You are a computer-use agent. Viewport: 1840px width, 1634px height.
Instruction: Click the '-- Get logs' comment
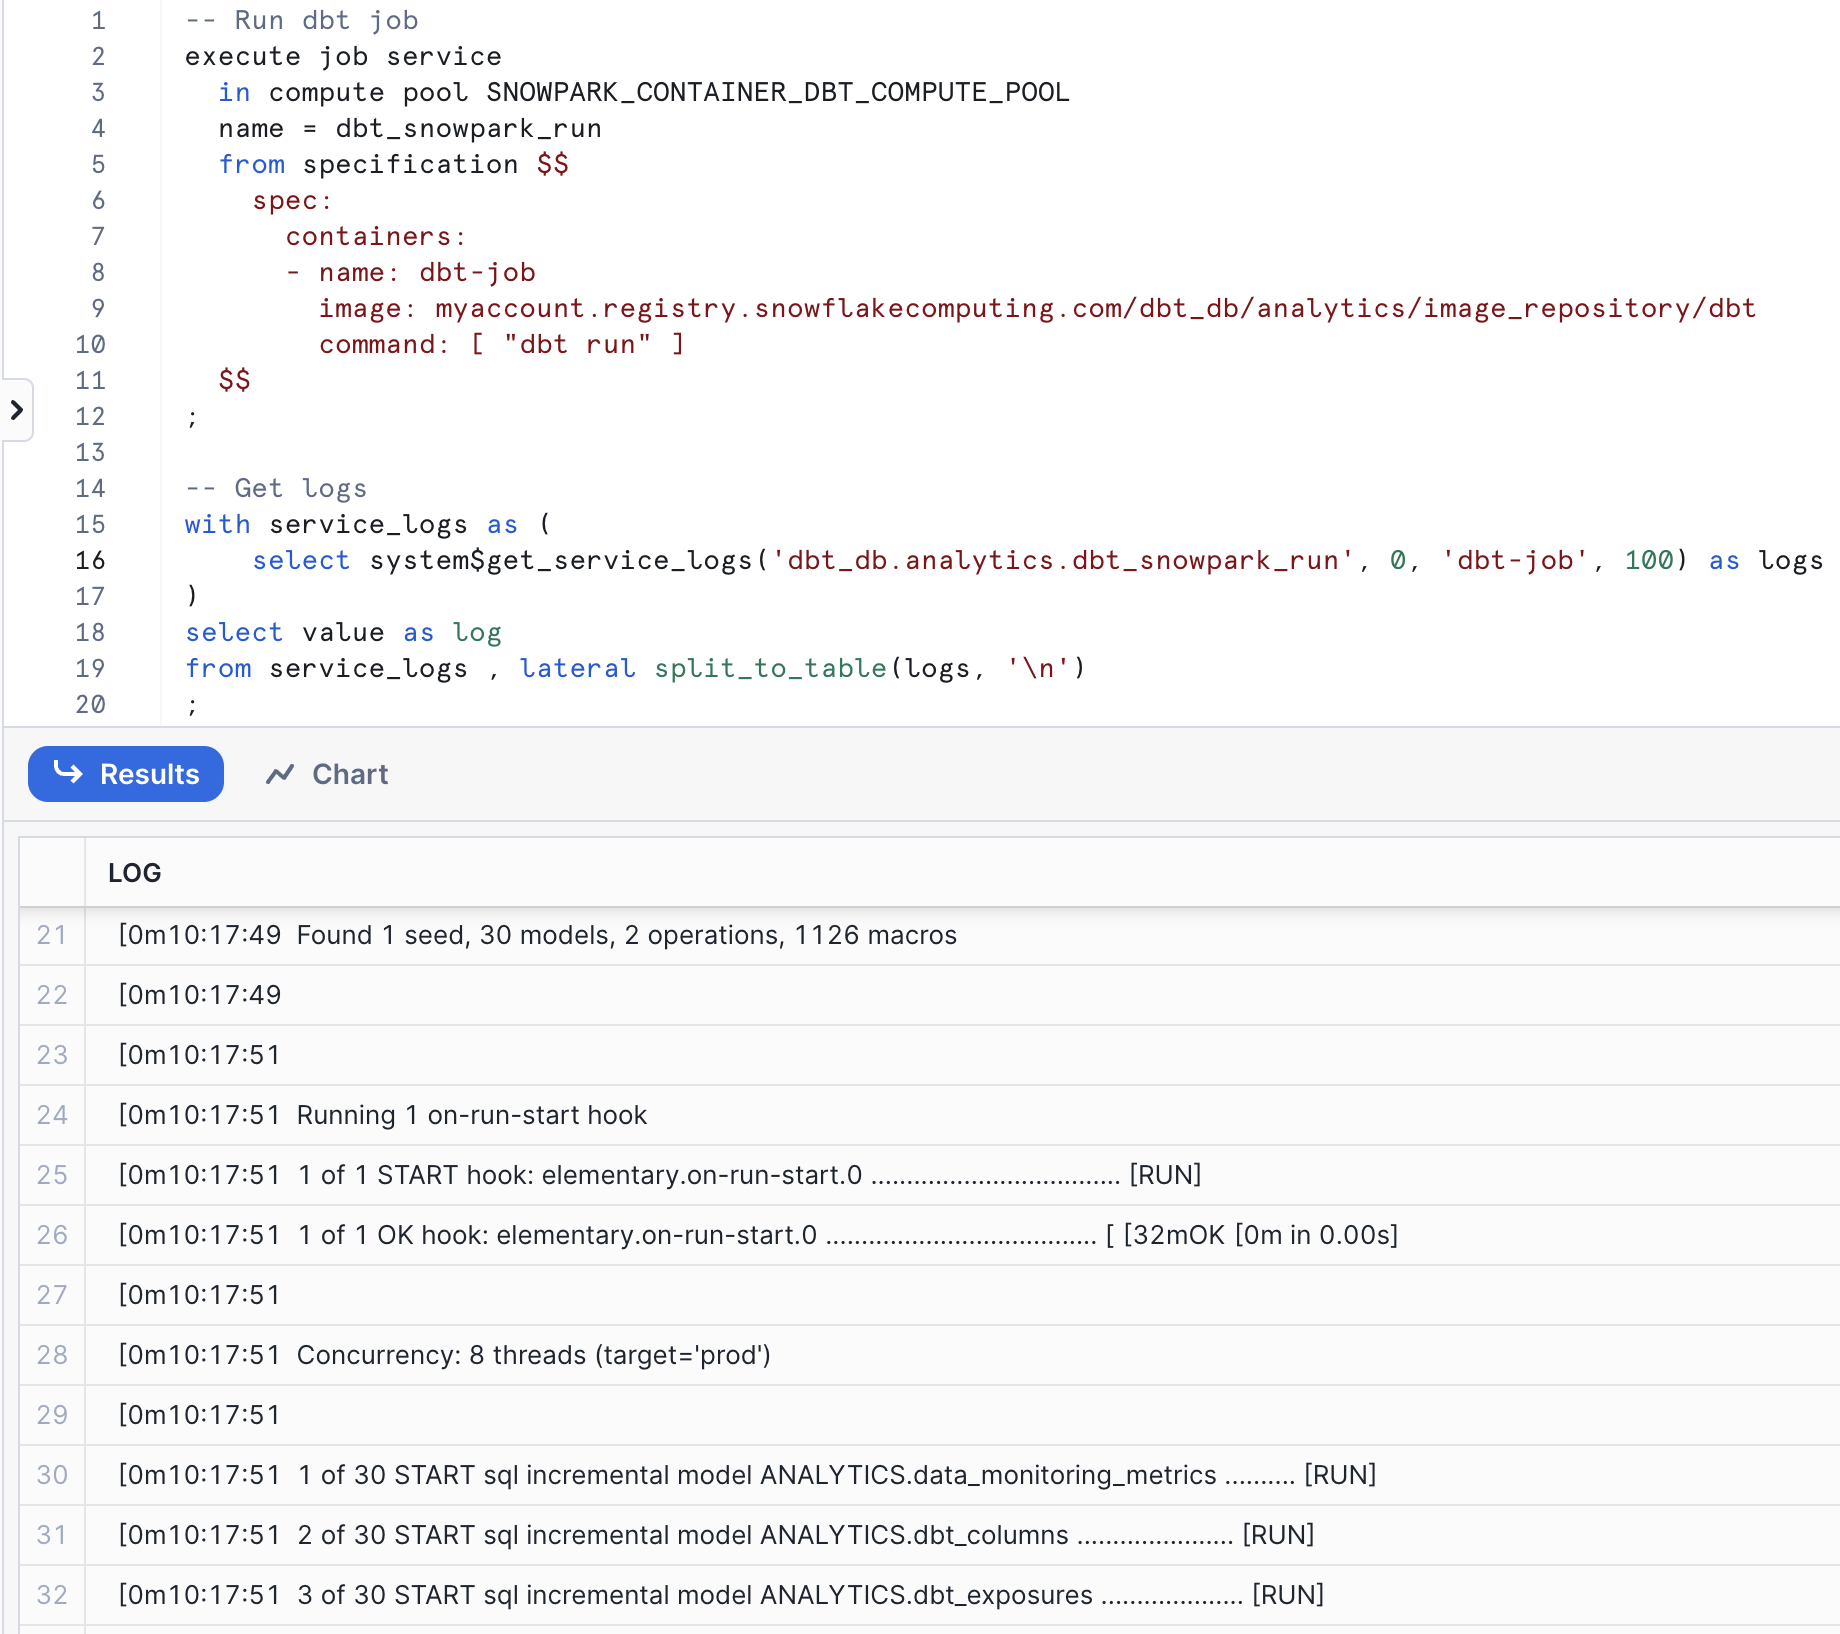point(276,489)
